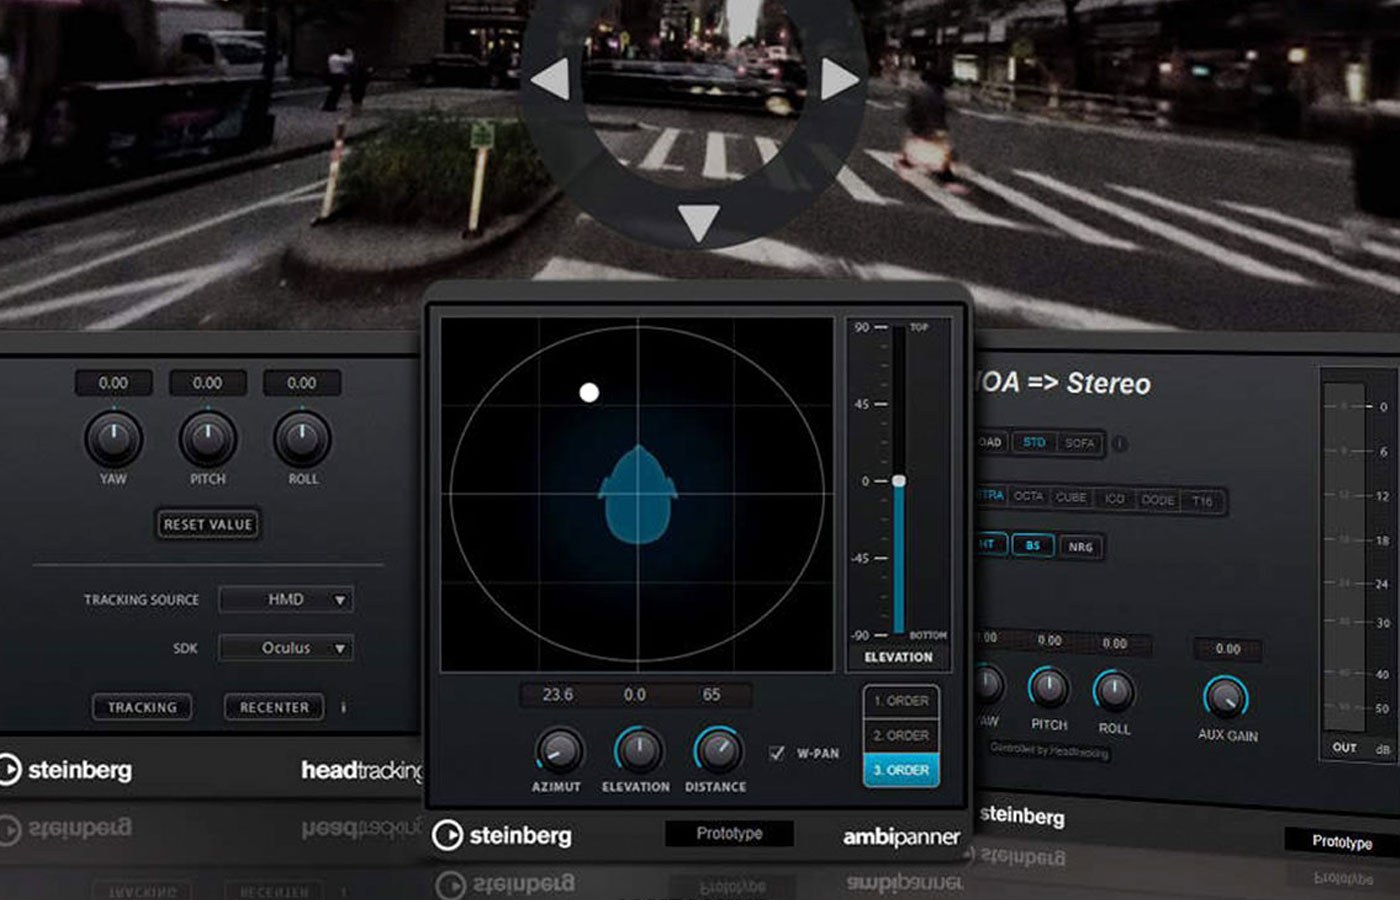Click the azimut value field showing 23.6
Screen dimensions: 1400x900
tap(558, 694)
